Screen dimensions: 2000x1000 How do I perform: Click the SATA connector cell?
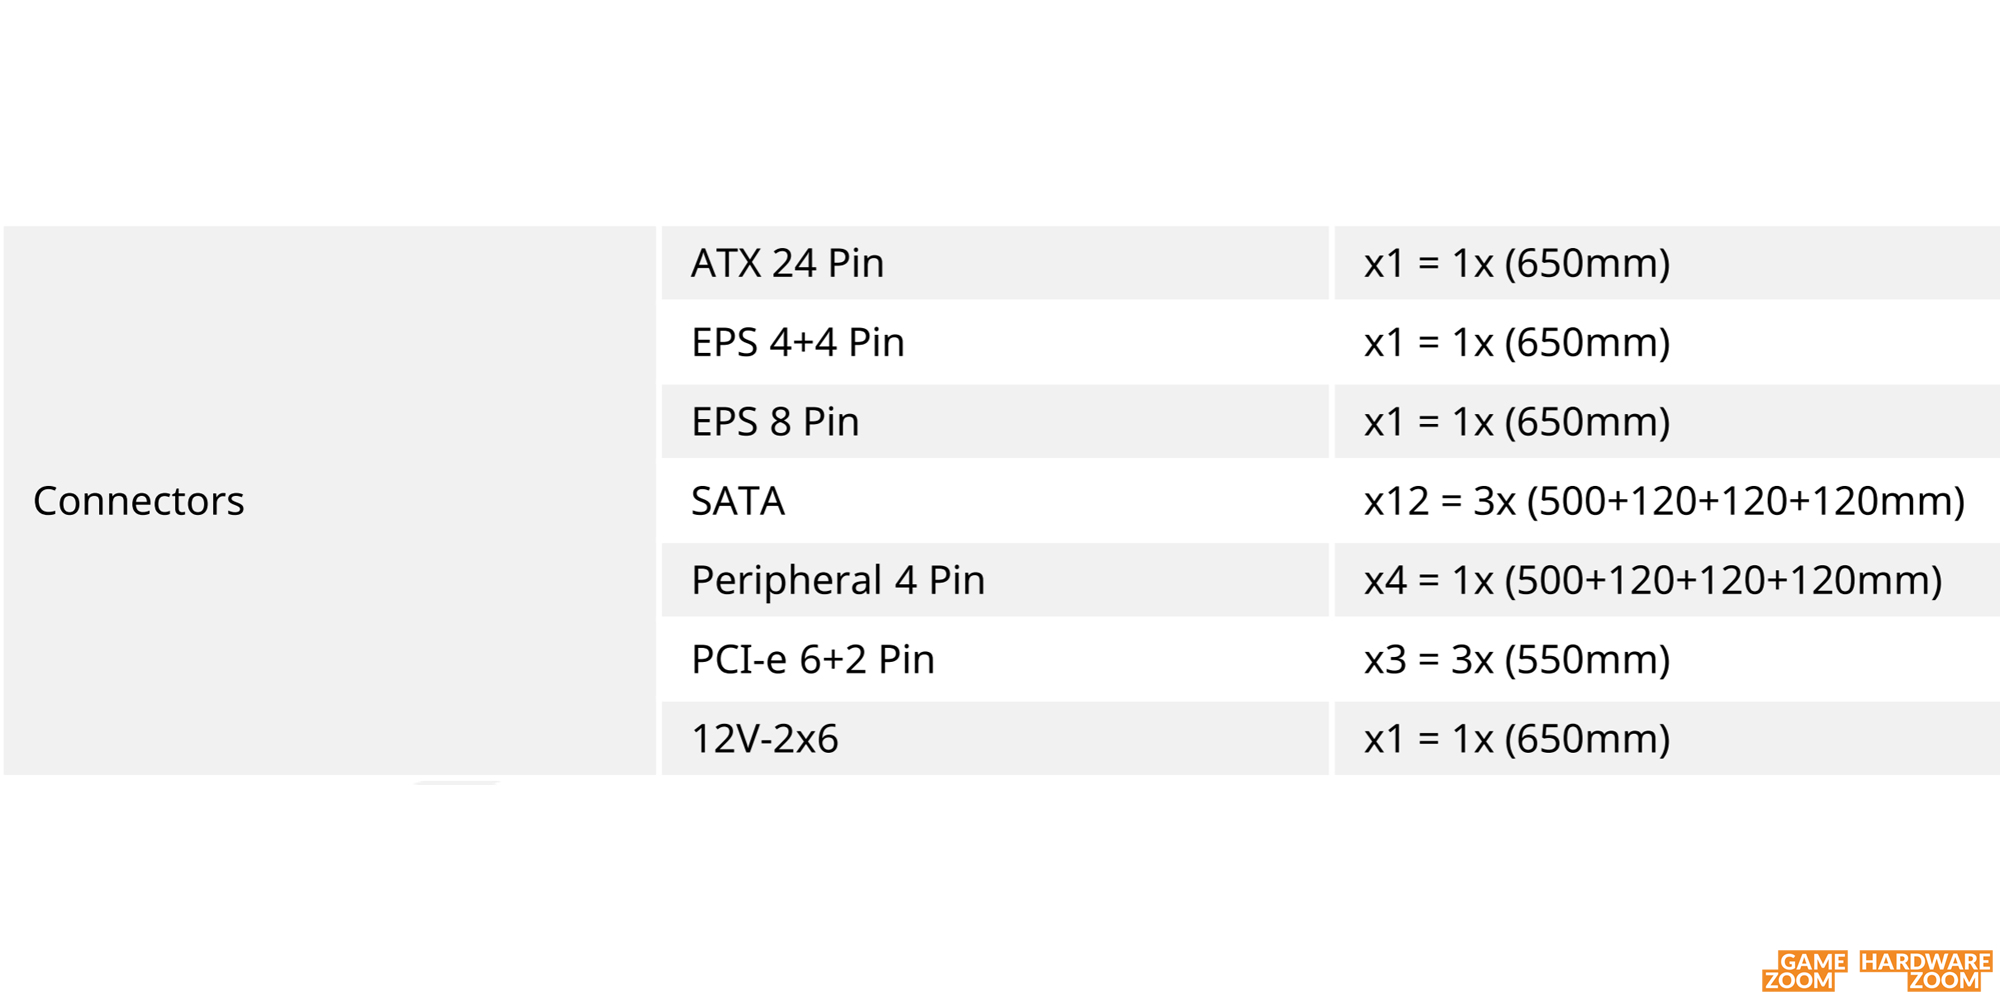(995, 500)
